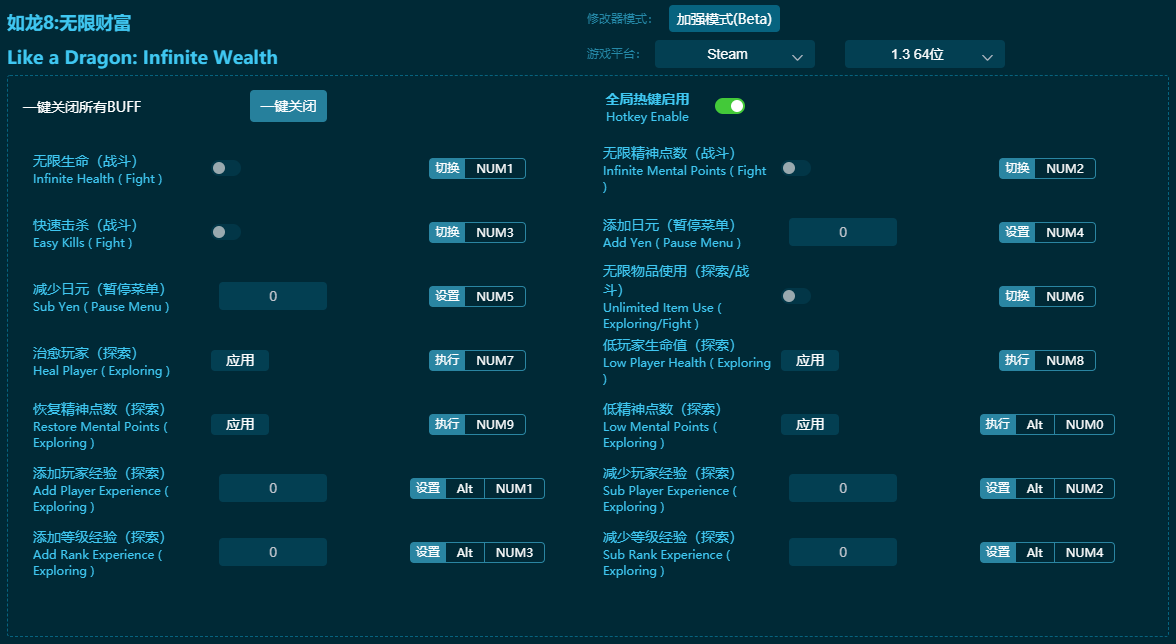Click the Add Player Experience value field

[x=272, y=488]
